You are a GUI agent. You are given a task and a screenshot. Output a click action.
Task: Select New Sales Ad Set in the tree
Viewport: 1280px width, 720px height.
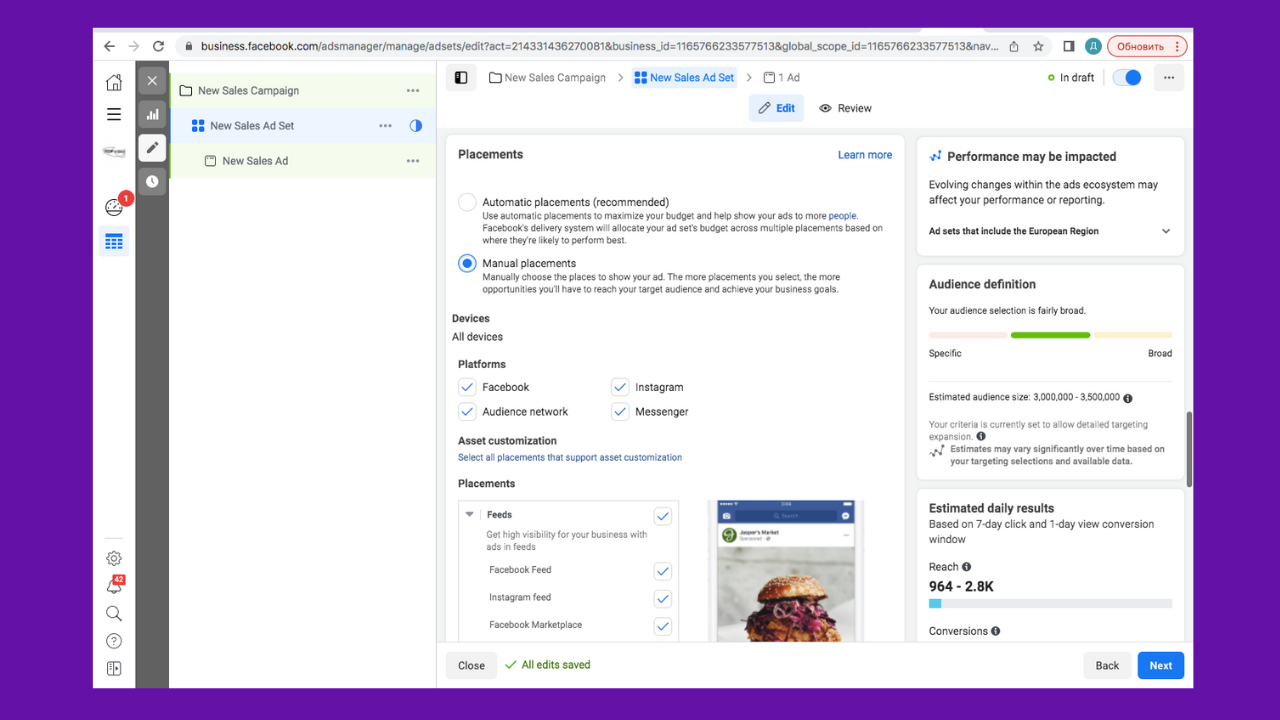tap(252, 126)
